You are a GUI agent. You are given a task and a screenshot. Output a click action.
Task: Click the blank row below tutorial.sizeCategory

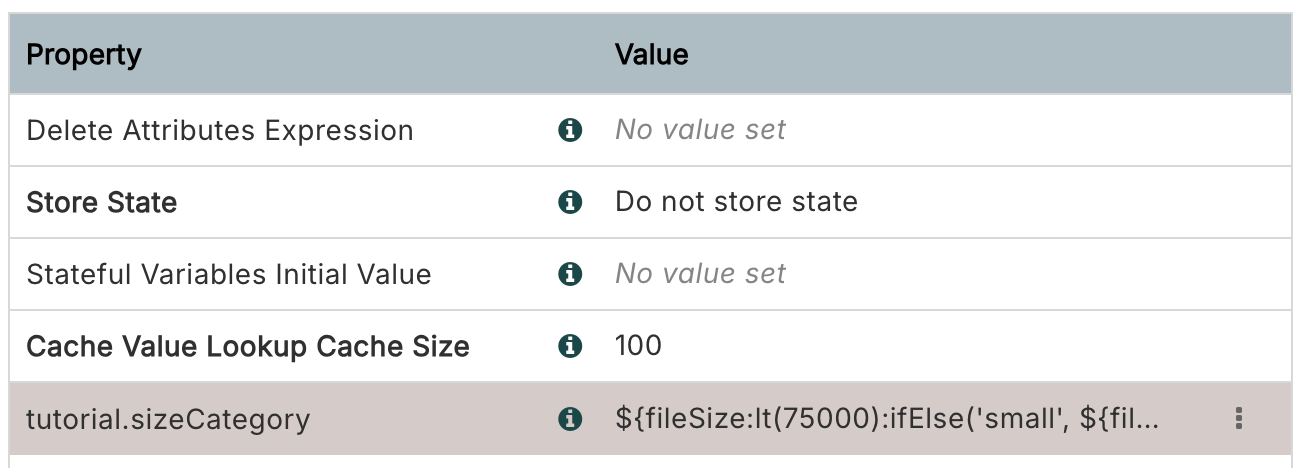650,461
